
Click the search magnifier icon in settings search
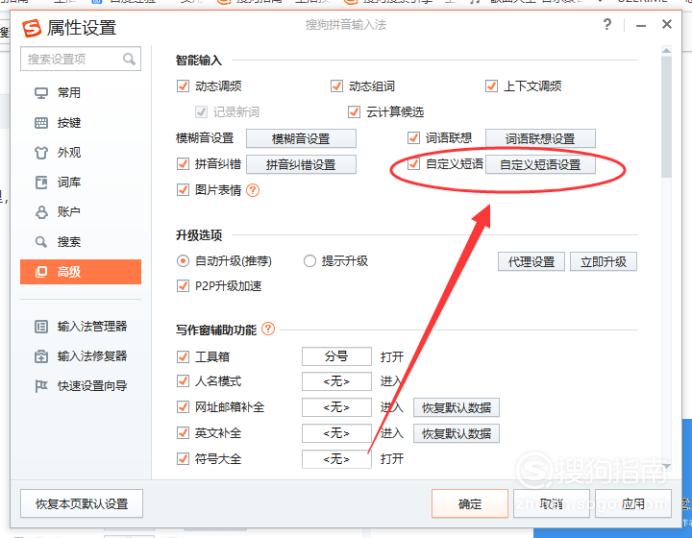pyautogui.click(x=129, y=59)
